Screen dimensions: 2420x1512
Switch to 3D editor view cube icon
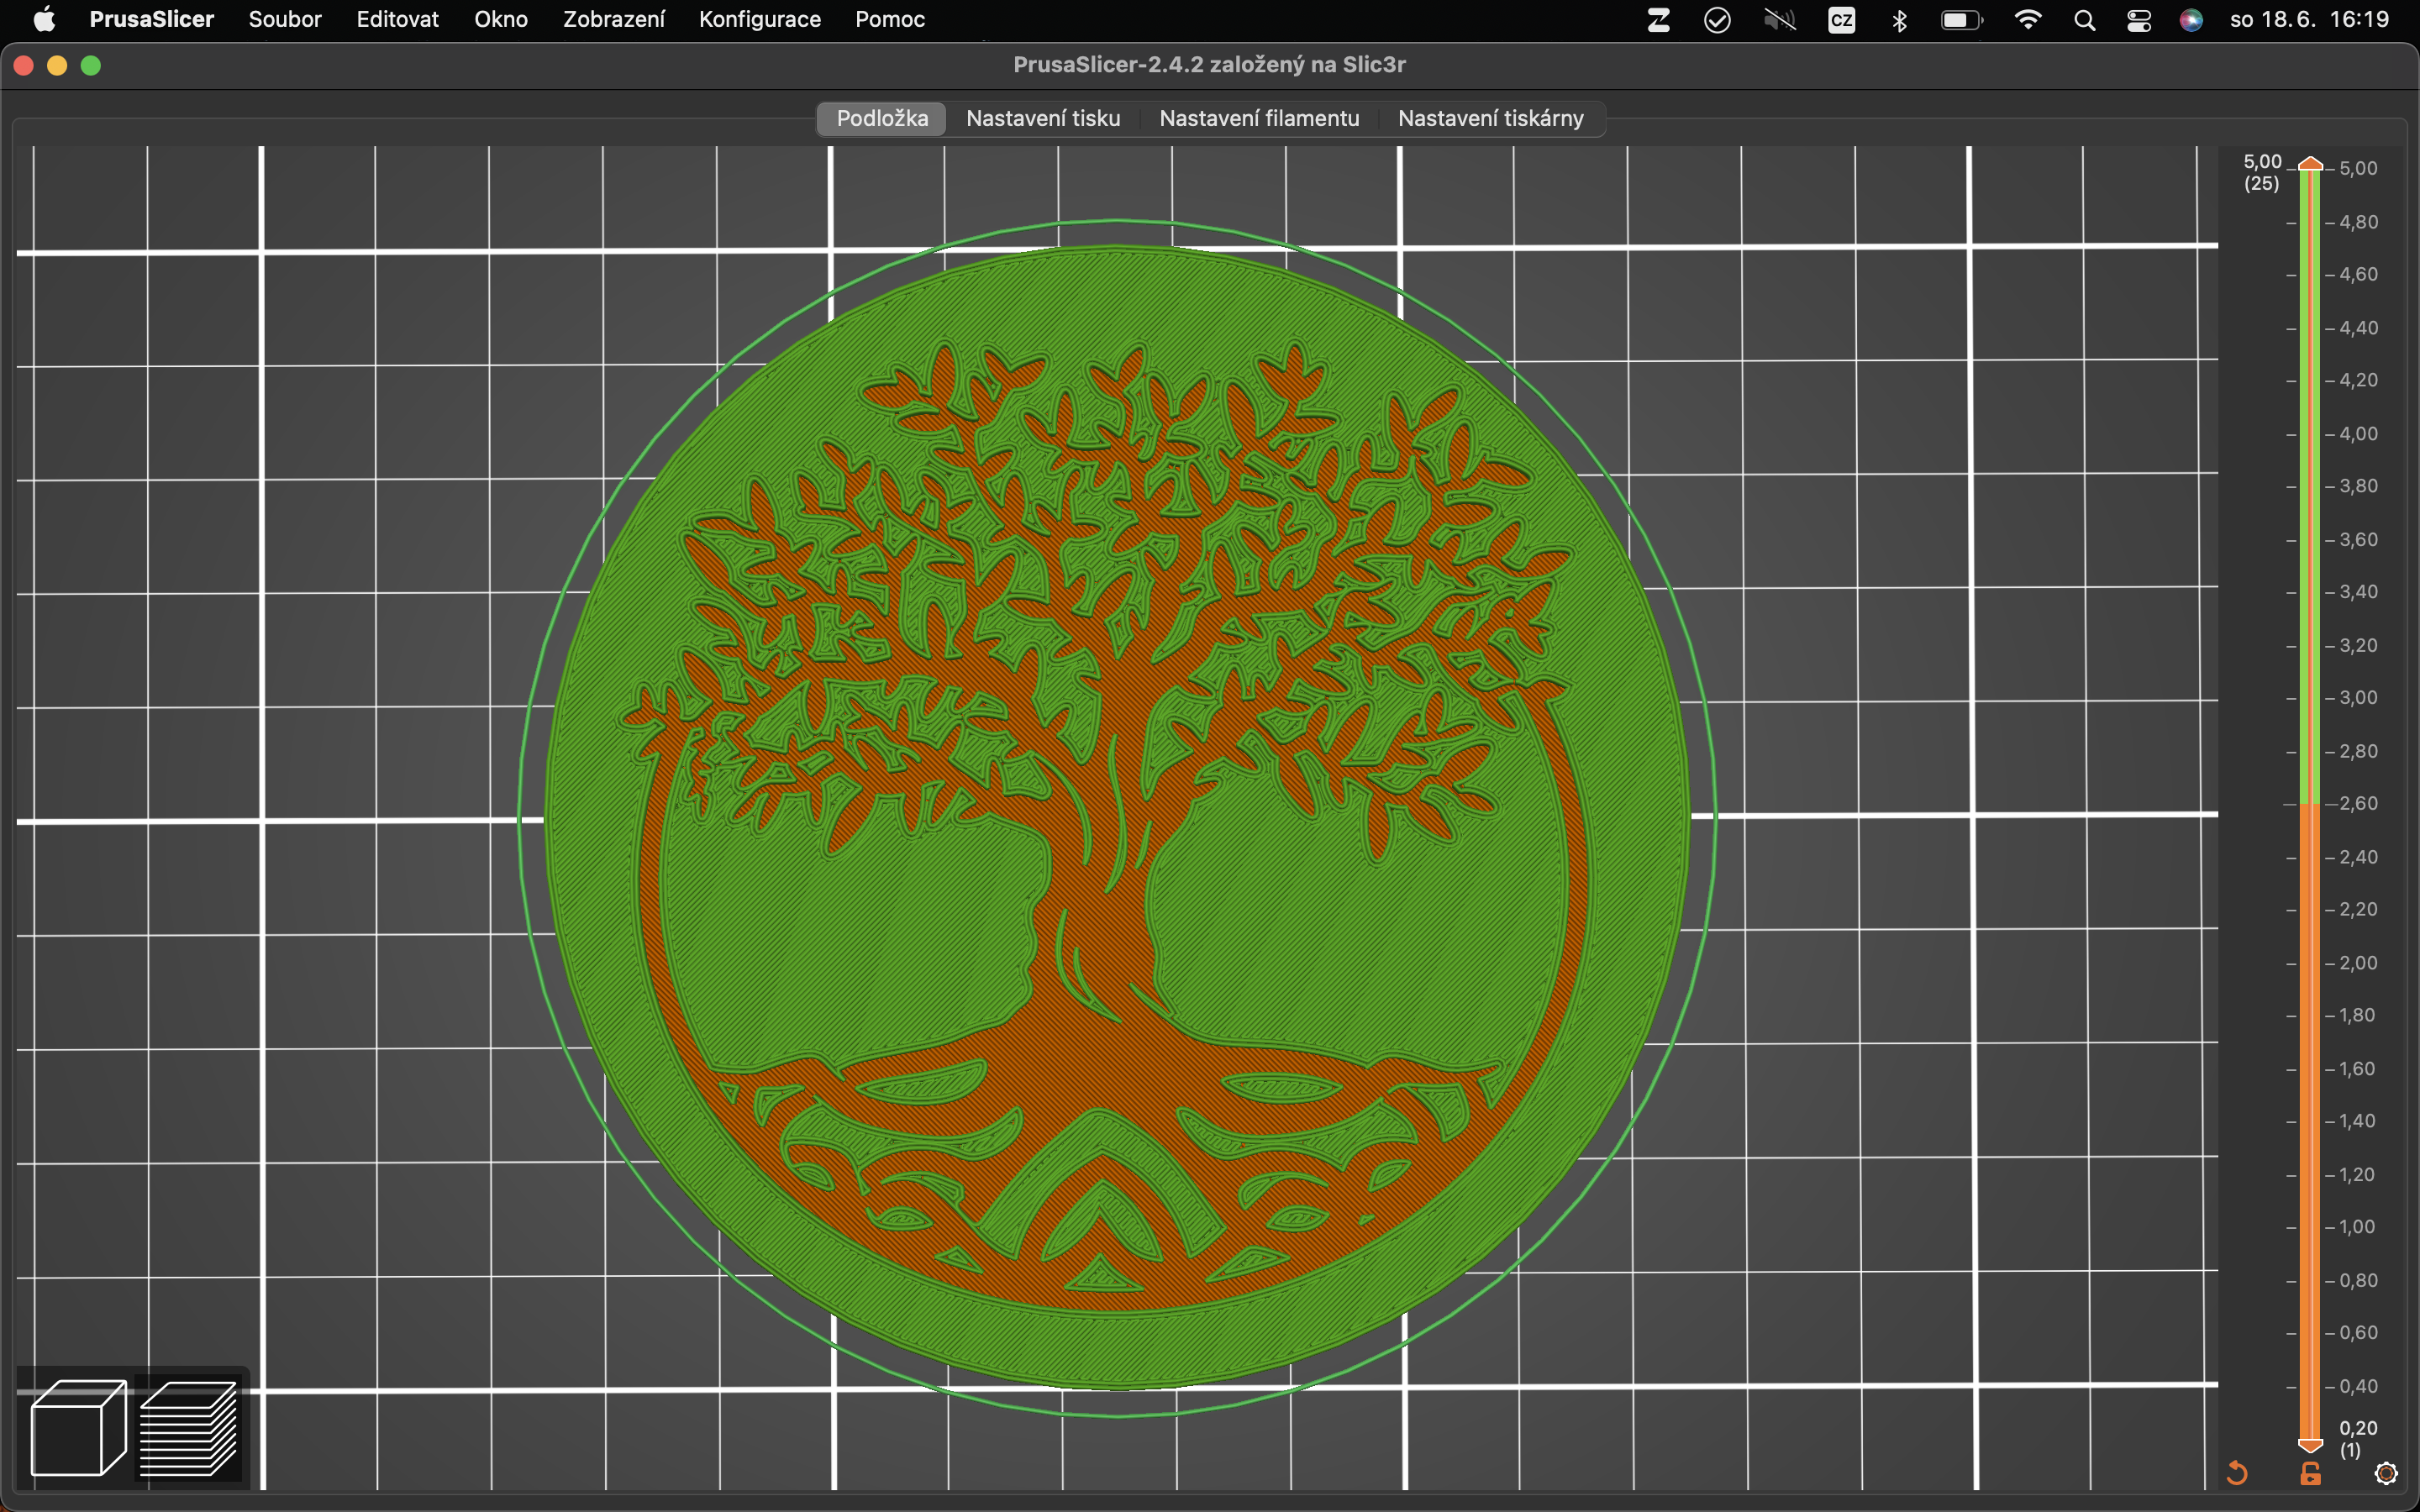pyautogui.click(x=78, y=1427)
